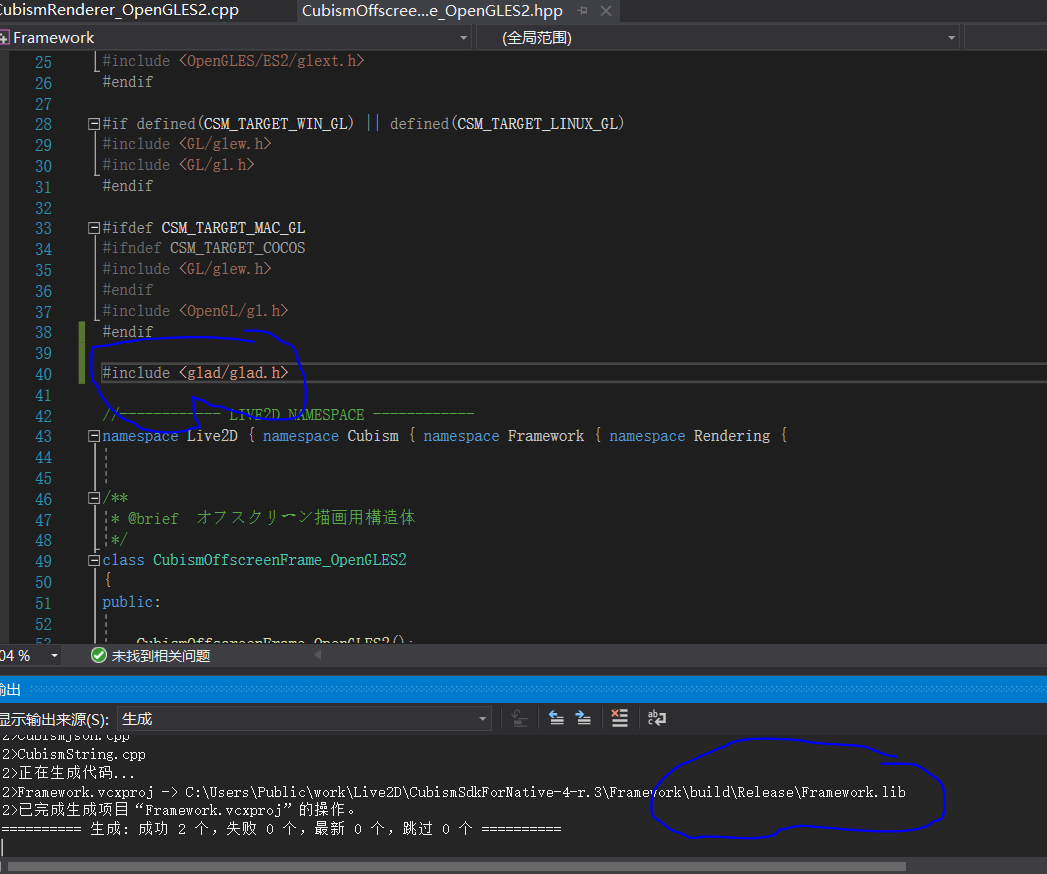Click the left scroll arrow of editor scrollbar
The height and width of the screenshot is (874, 1047).
click(x=318, y=656)
